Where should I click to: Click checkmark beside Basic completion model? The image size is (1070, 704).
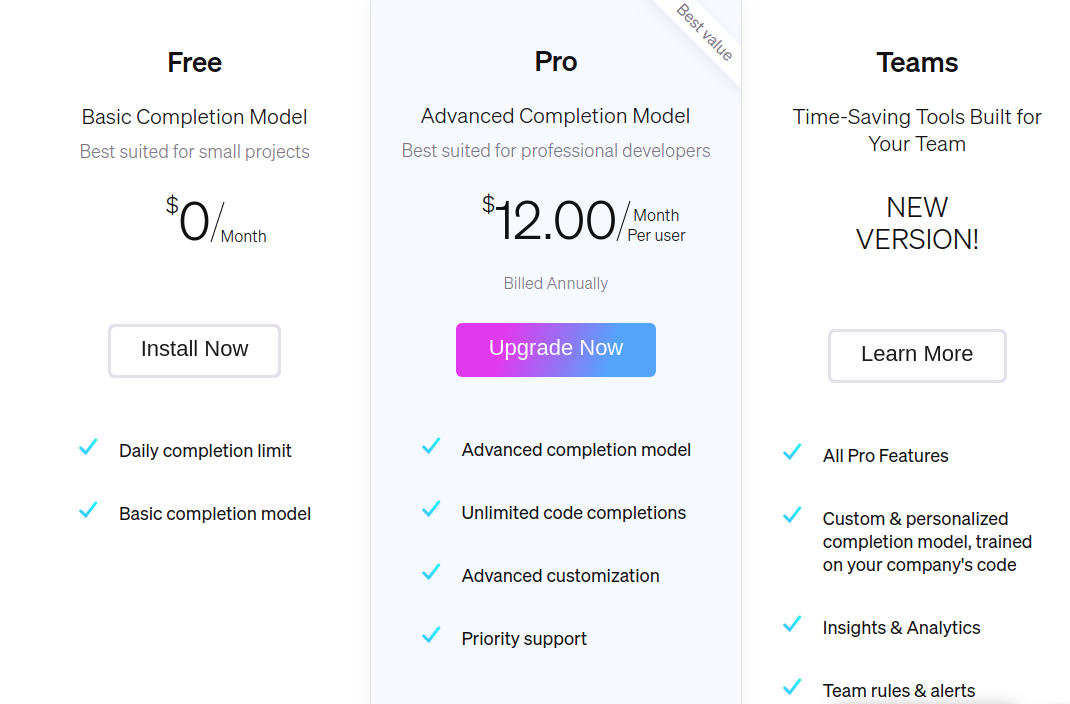click(88, 511)
